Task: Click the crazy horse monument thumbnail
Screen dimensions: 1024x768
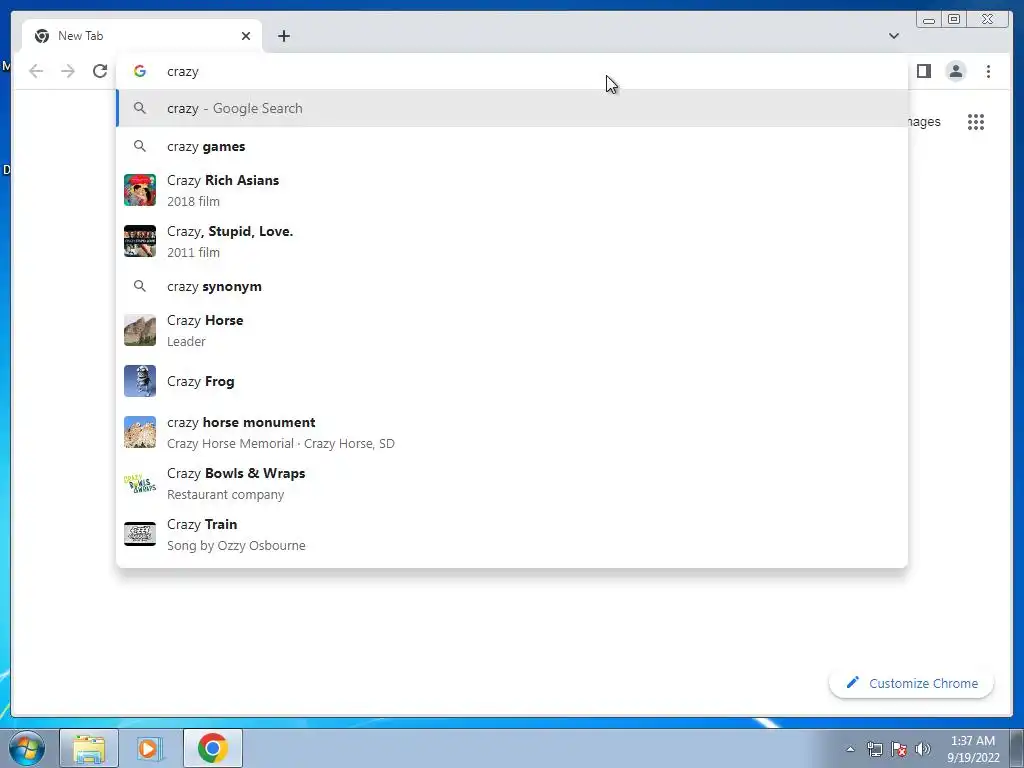Action: pos(140,432)
